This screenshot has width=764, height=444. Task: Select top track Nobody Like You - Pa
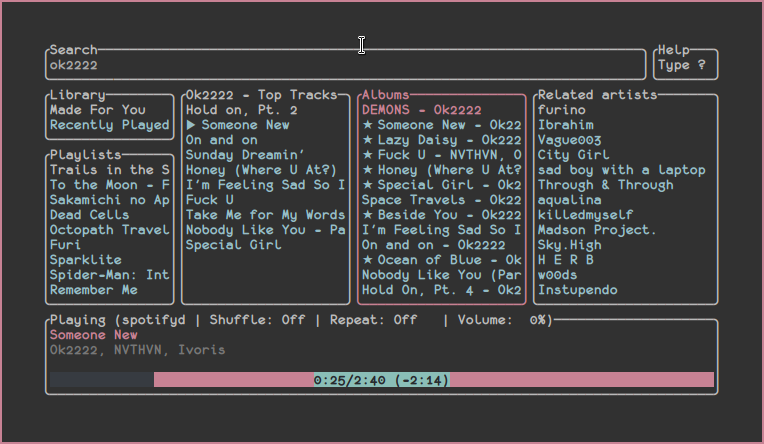pyautogui.click(x=266, y=230)
